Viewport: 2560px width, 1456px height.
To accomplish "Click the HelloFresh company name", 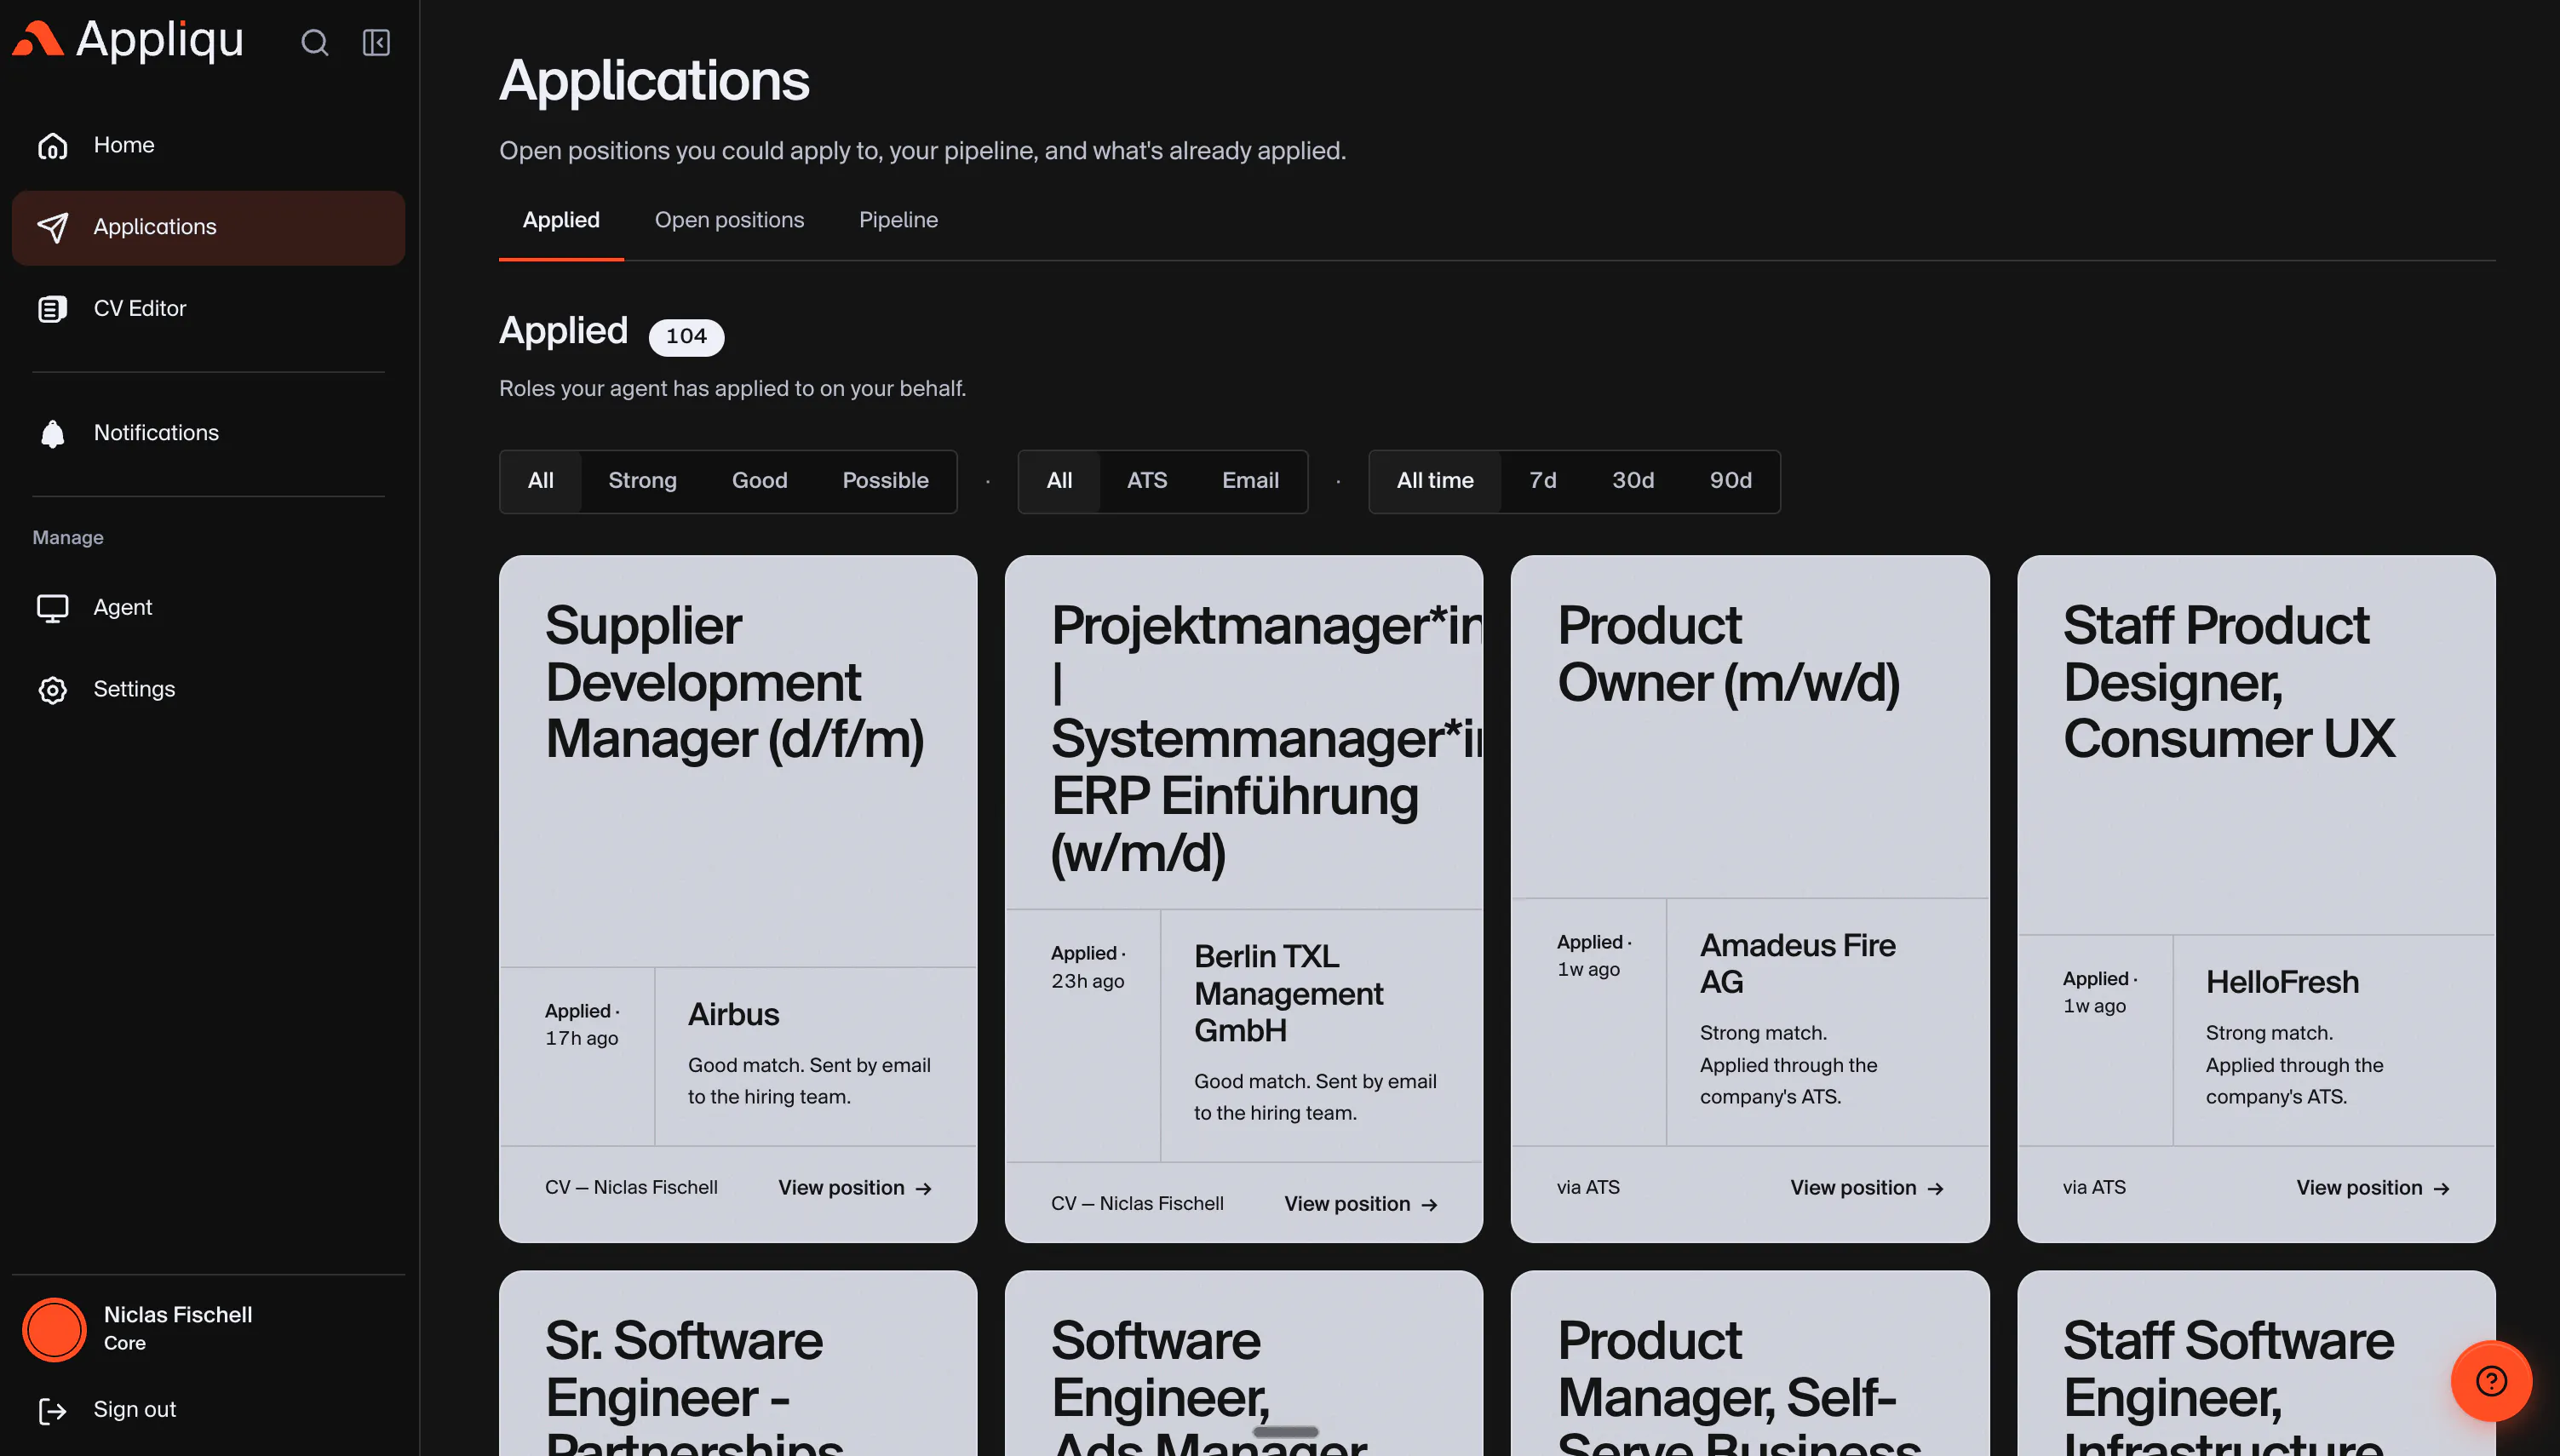I will [x=2282, y=982].
